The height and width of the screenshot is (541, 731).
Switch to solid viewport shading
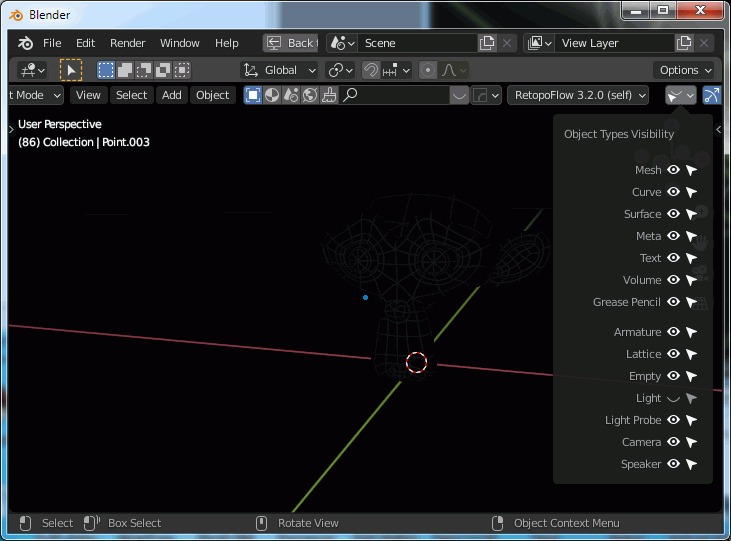tap(272, 95)
